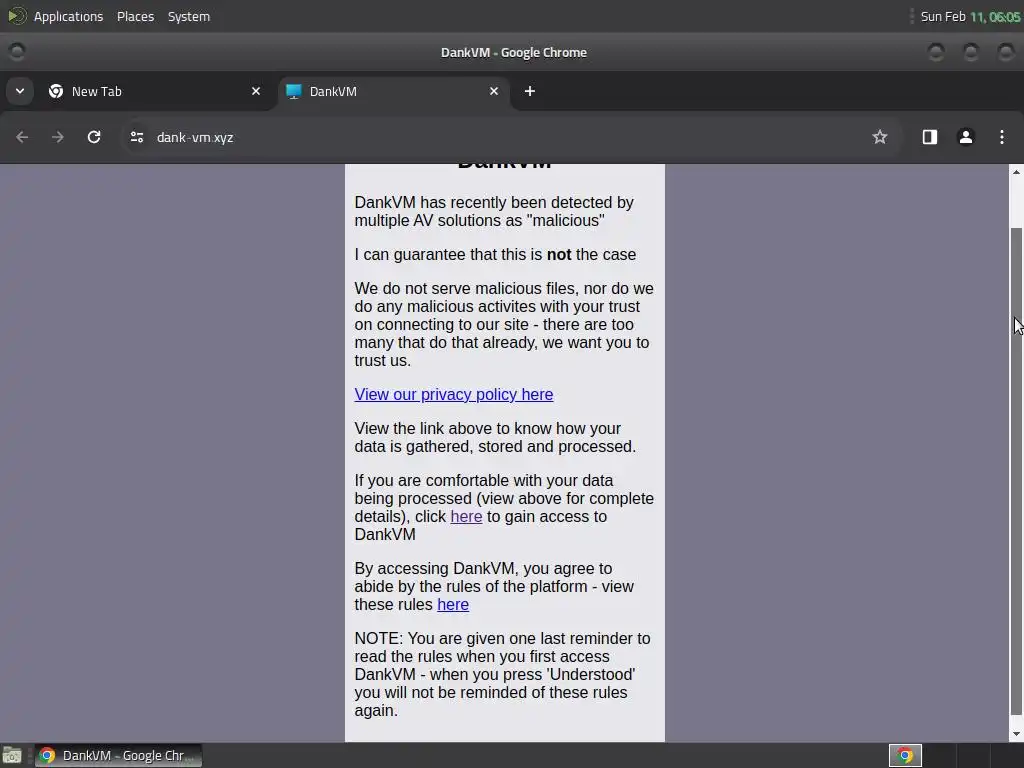Open the platform rules 'here' link

click(x=453, y=605)
